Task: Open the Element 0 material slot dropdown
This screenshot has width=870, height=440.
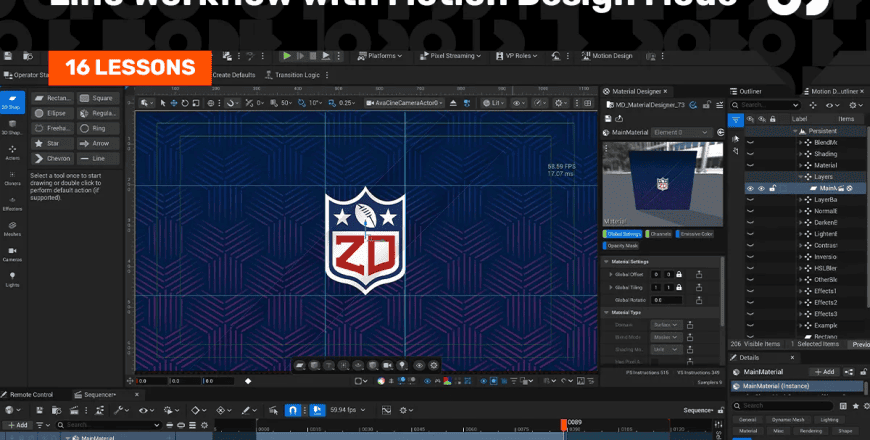Action: (x=681, y=133)
